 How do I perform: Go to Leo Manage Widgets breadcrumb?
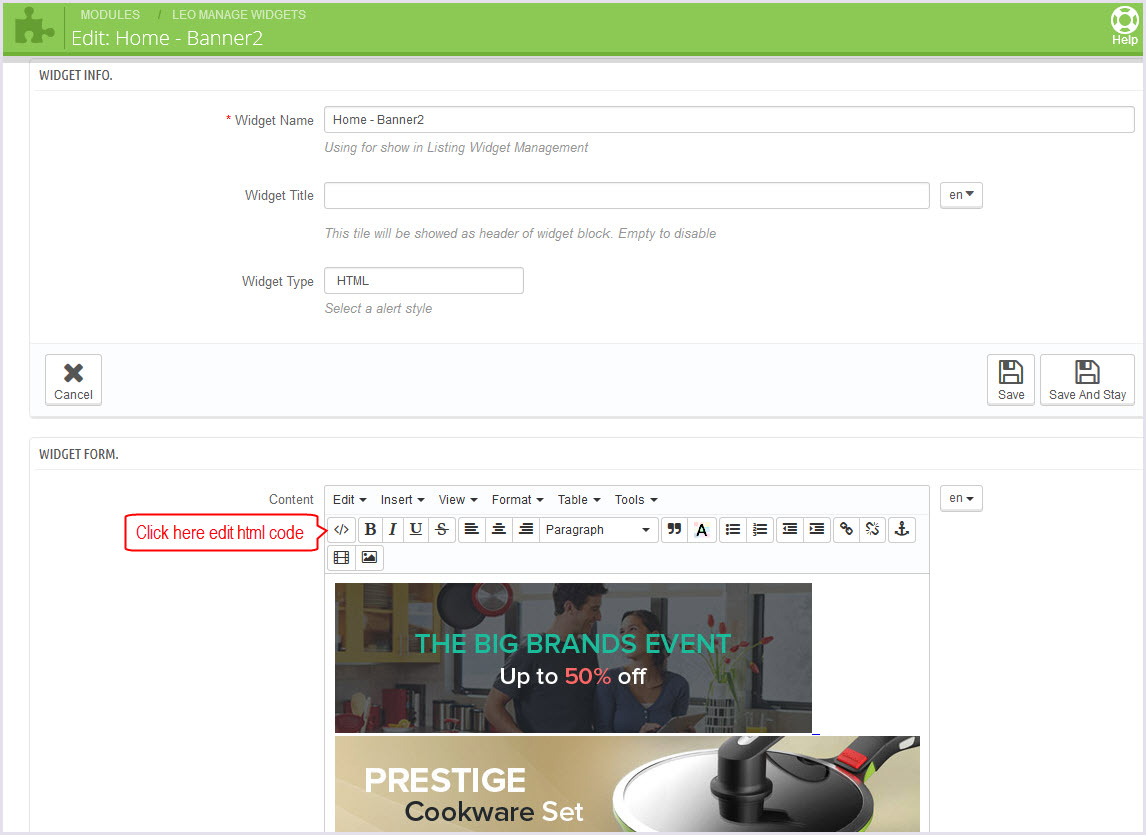239,15
